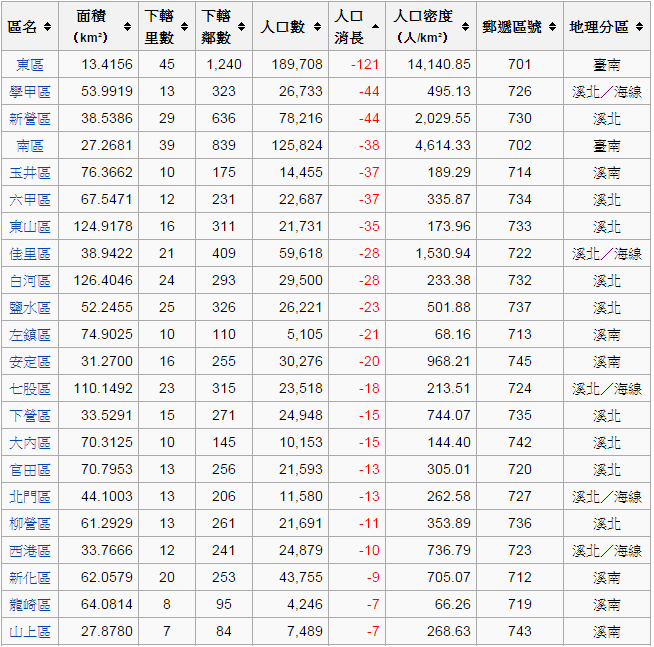Sort table by 區名 column arrows
This screenshot has width=654, height=647.
[48, 27]
